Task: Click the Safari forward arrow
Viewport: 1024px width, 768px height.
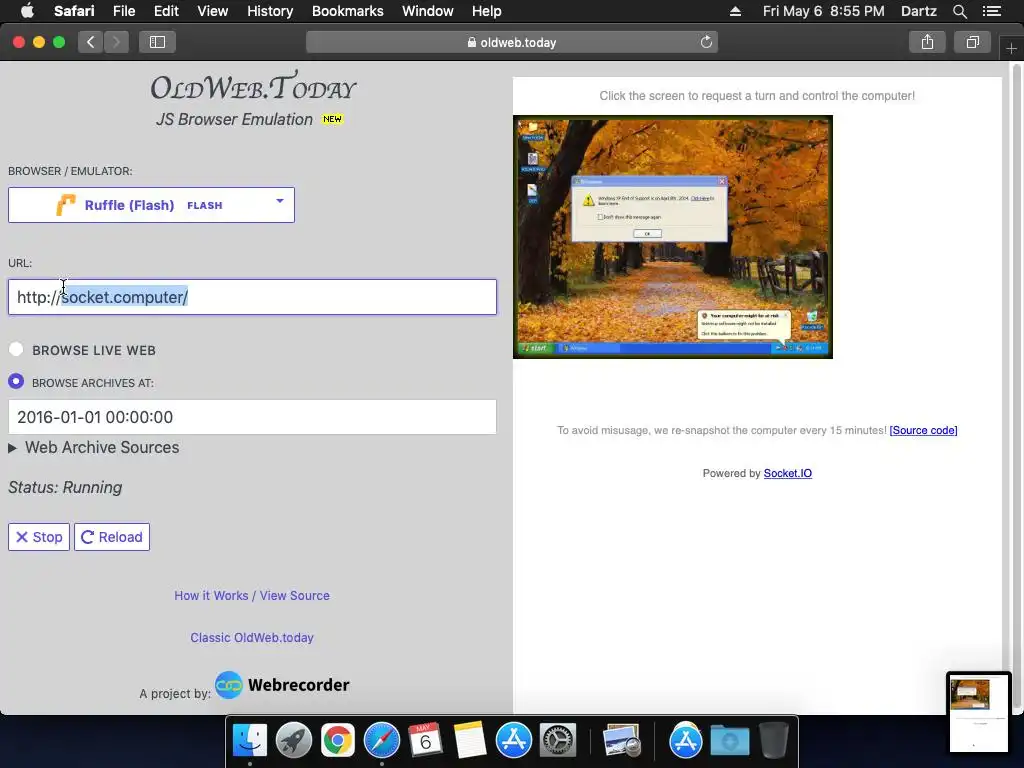Action: (x=116, y=42)
